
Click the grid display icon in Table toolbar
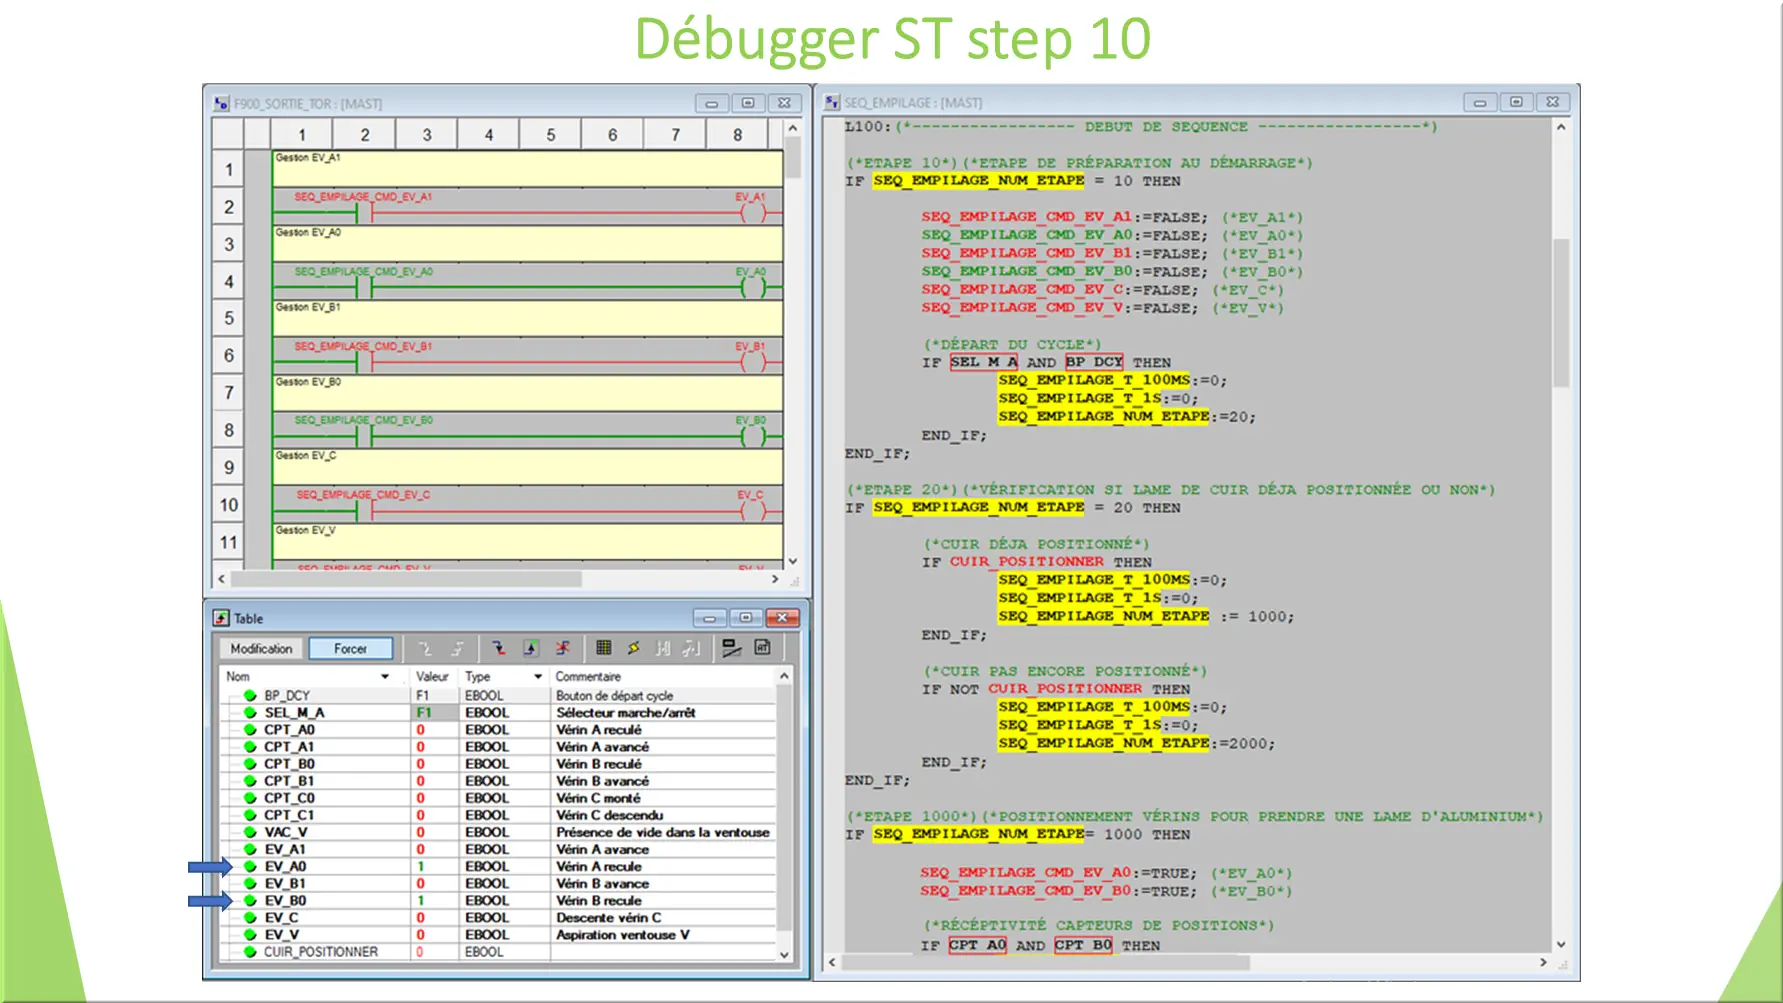(x=604, y=649)
